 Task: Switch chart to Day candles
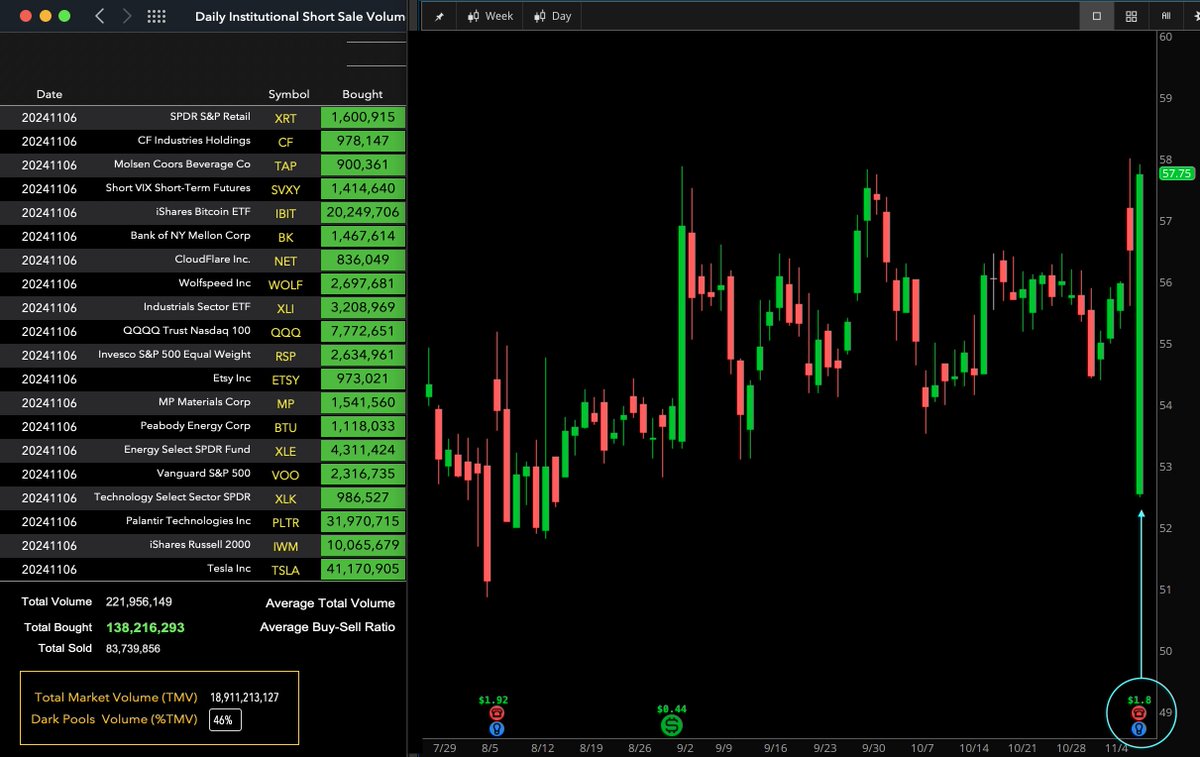point(552,16)
